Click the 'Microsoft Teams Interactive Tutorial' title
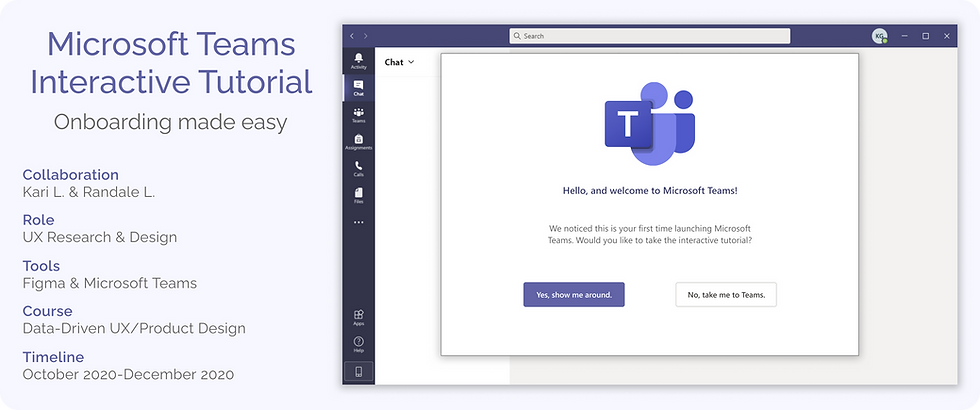Viewport: 980px width, 410px height. point(171,62)
